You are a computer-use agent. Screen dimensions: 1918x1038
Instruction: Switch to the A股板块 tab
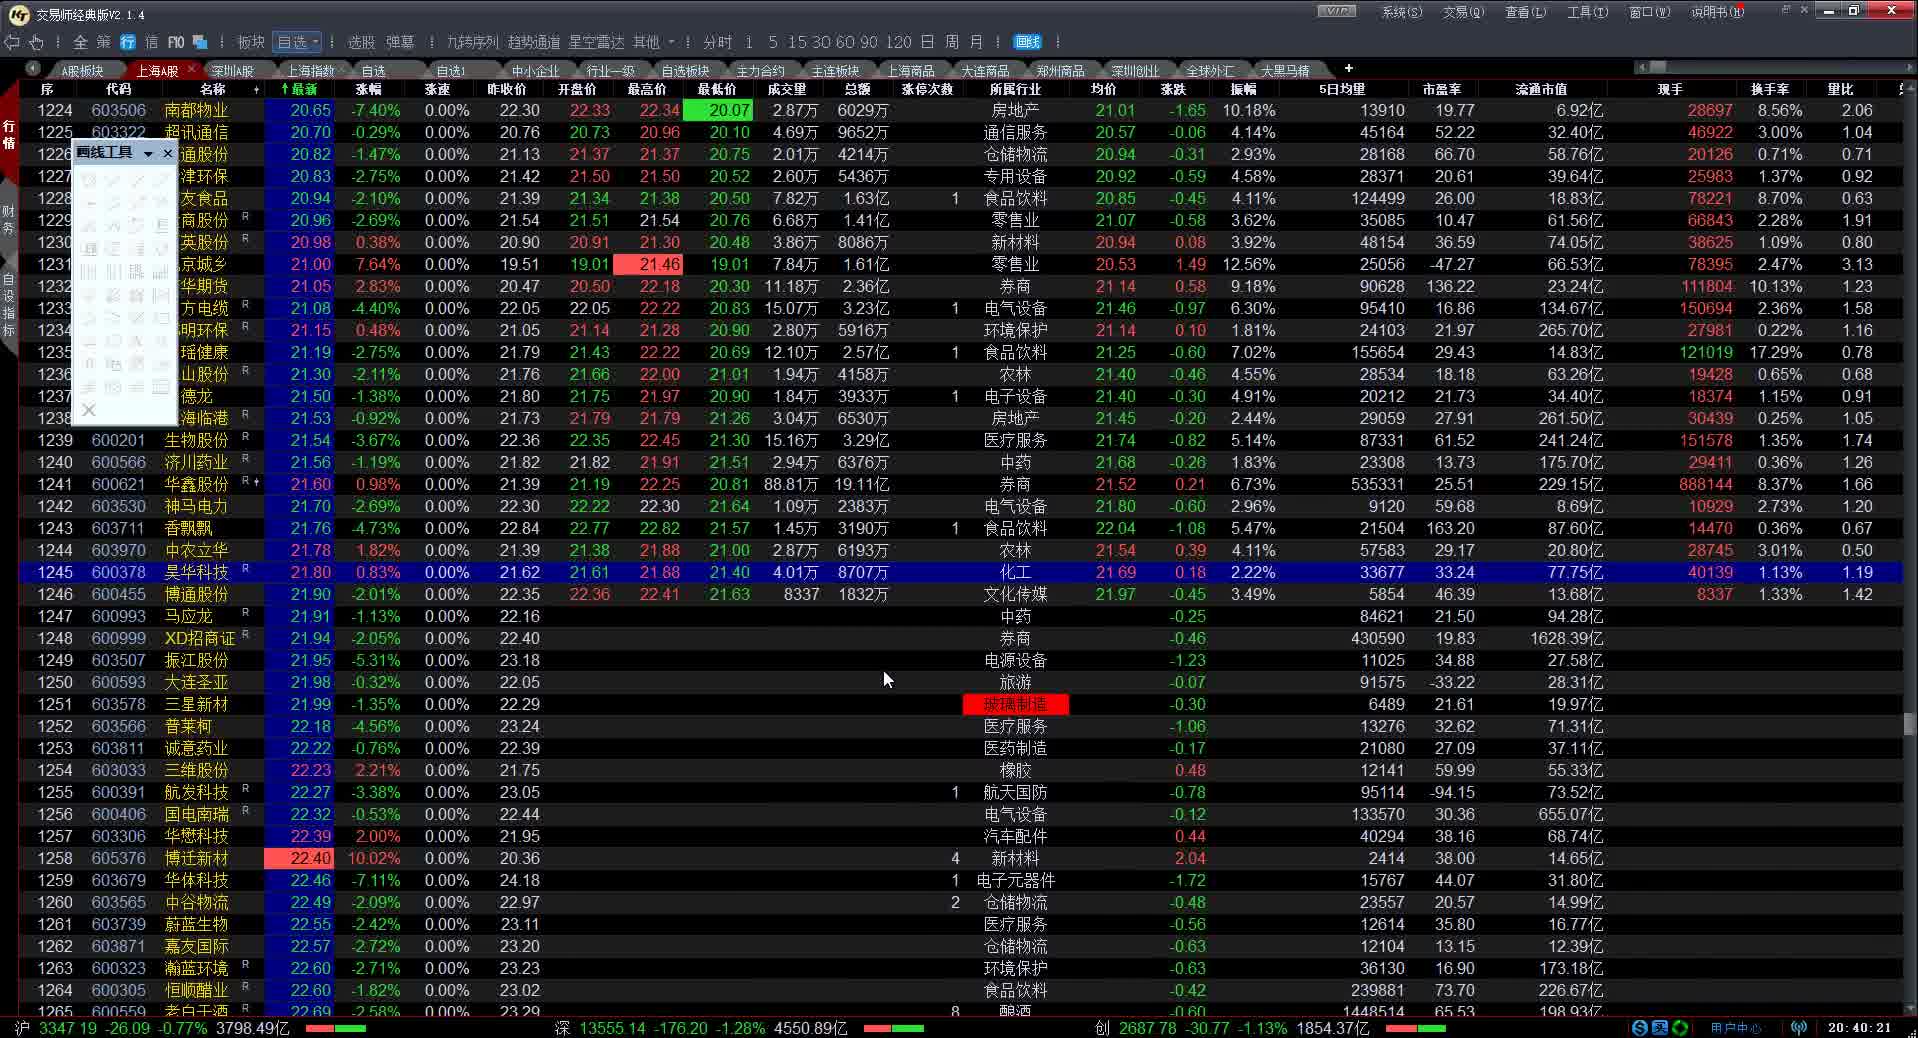82,71
